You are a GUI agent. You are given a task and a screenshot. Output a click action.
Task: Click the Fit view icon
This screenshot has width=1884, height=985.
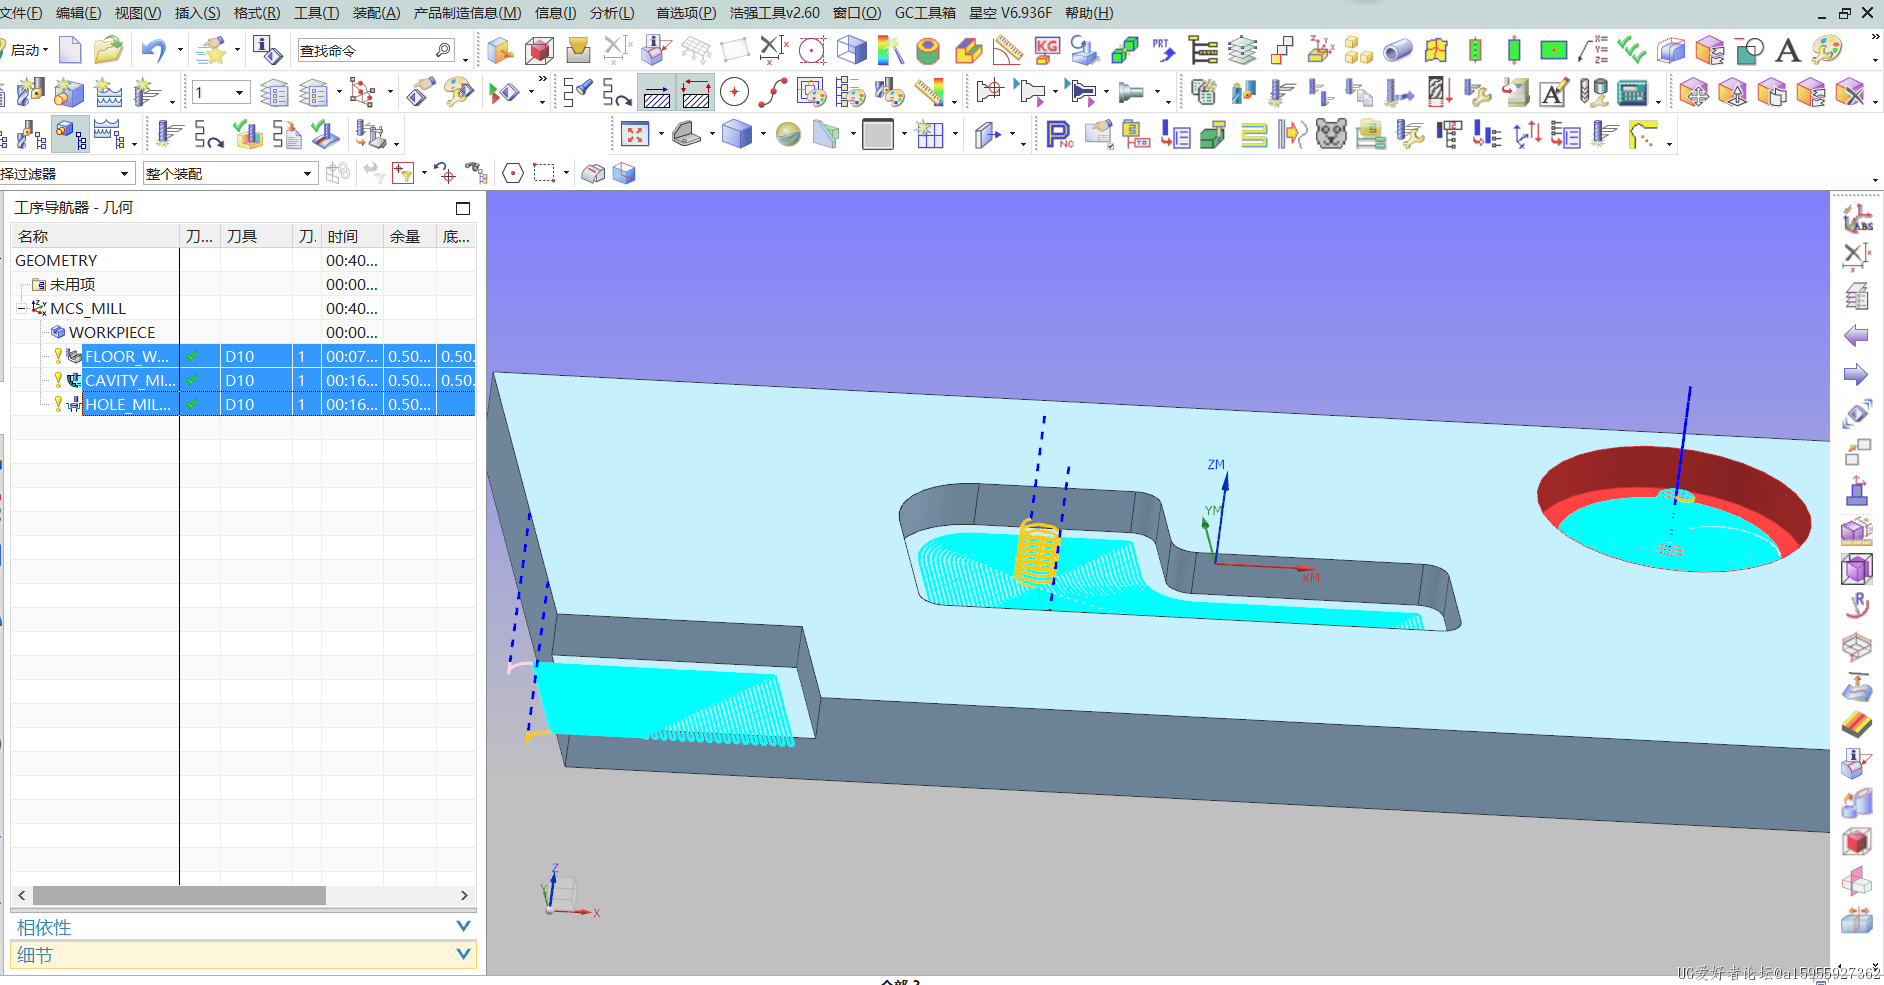[635, 134]
